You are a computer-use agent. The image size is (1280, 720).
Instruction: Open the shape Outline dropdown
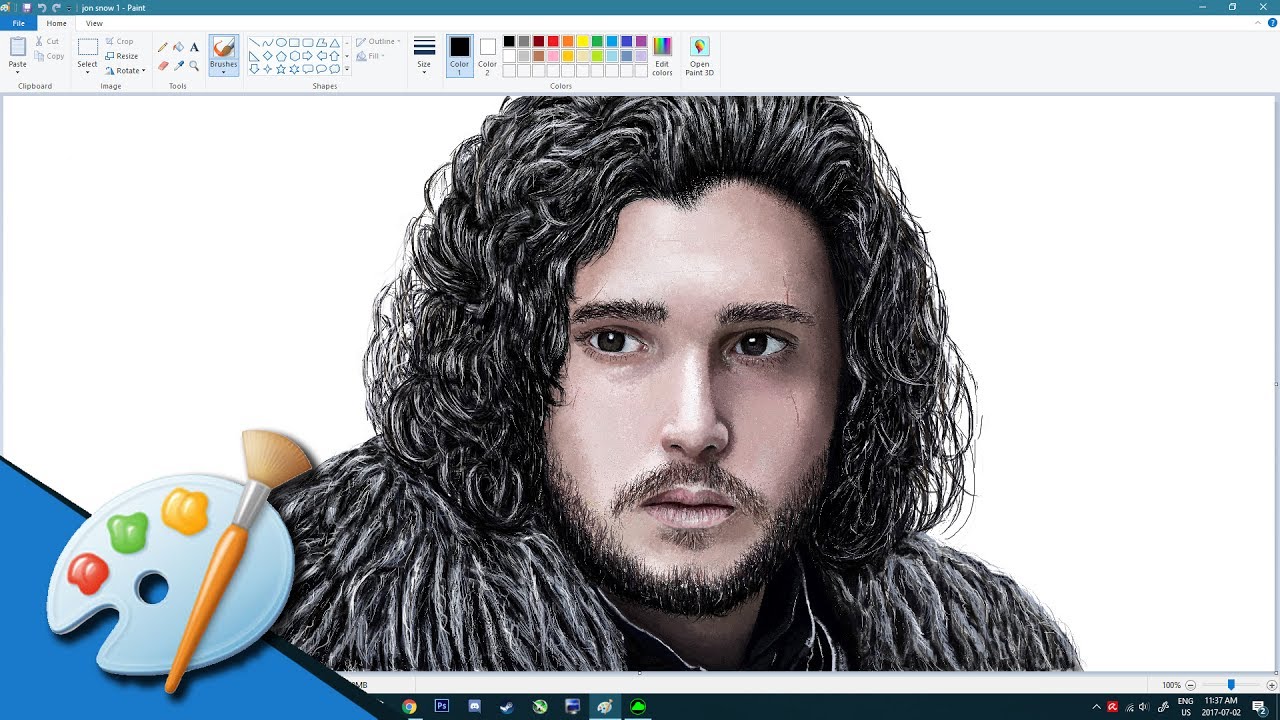click(378, 42)
